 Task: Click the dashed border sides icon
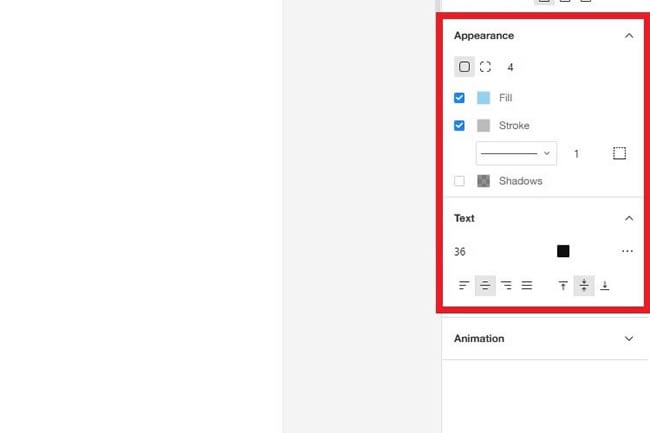[619, 153]
